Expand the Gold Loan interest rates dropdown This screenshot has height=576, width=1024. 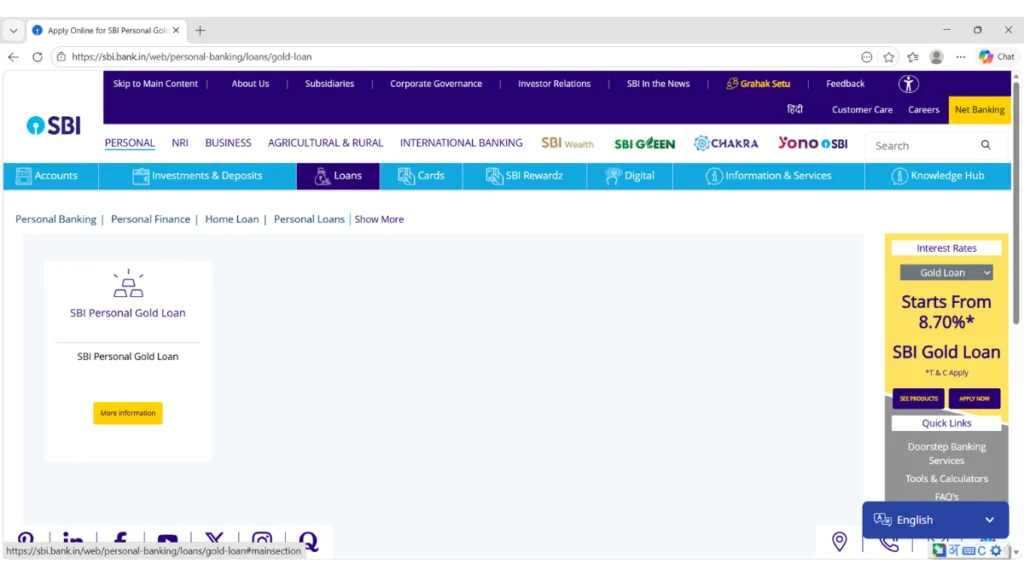click(x=946, y=272)
